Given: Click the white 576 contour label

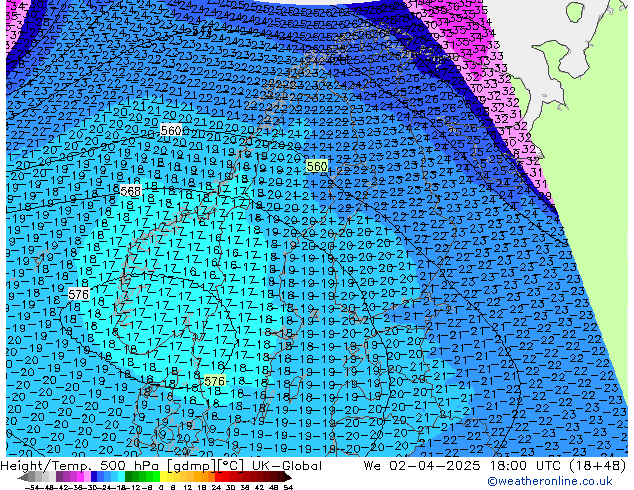Looking at the screenshot, I should pyautogui.click(x=78, y=294).
